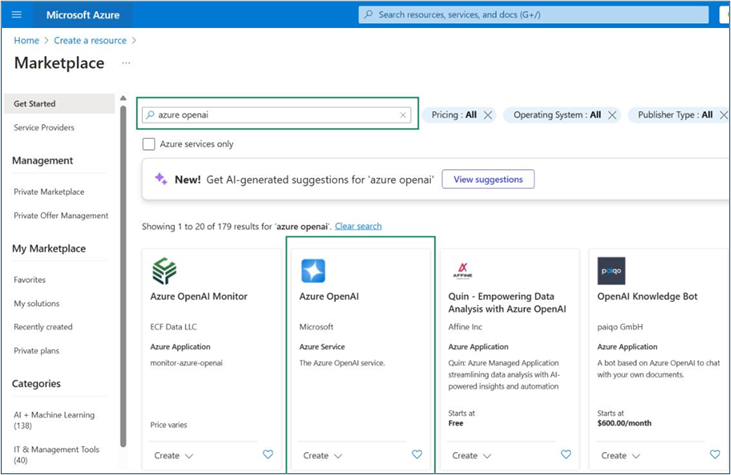
Task: Select AI + Machine Learning category
Action: (54, 420)
